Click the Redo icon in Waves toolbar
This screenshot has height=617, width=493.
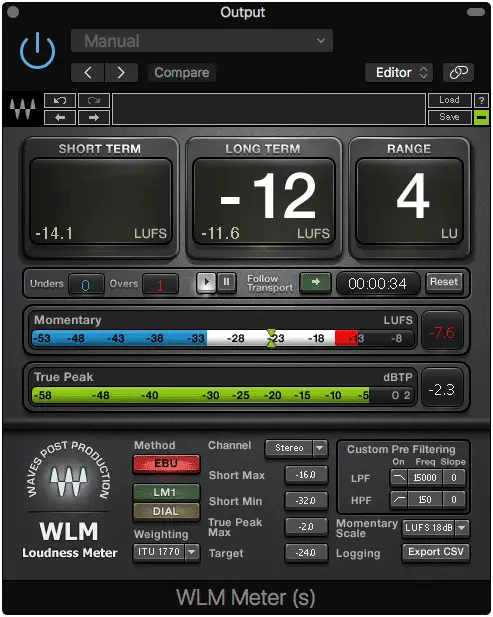click(94, 101)
